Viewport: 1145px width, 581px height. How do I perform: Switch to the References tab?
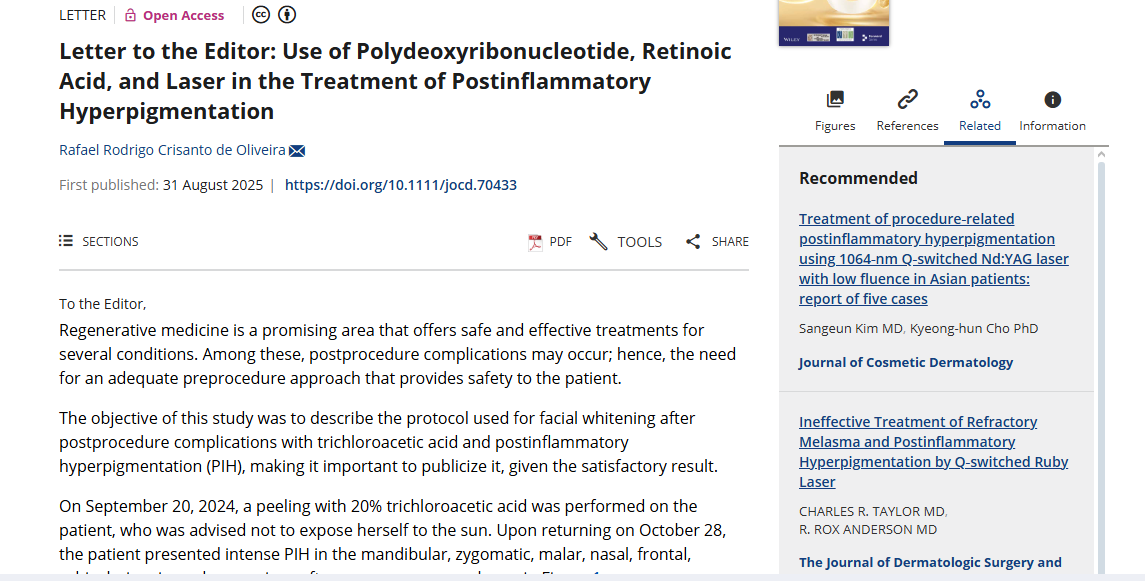click(907, 110)
